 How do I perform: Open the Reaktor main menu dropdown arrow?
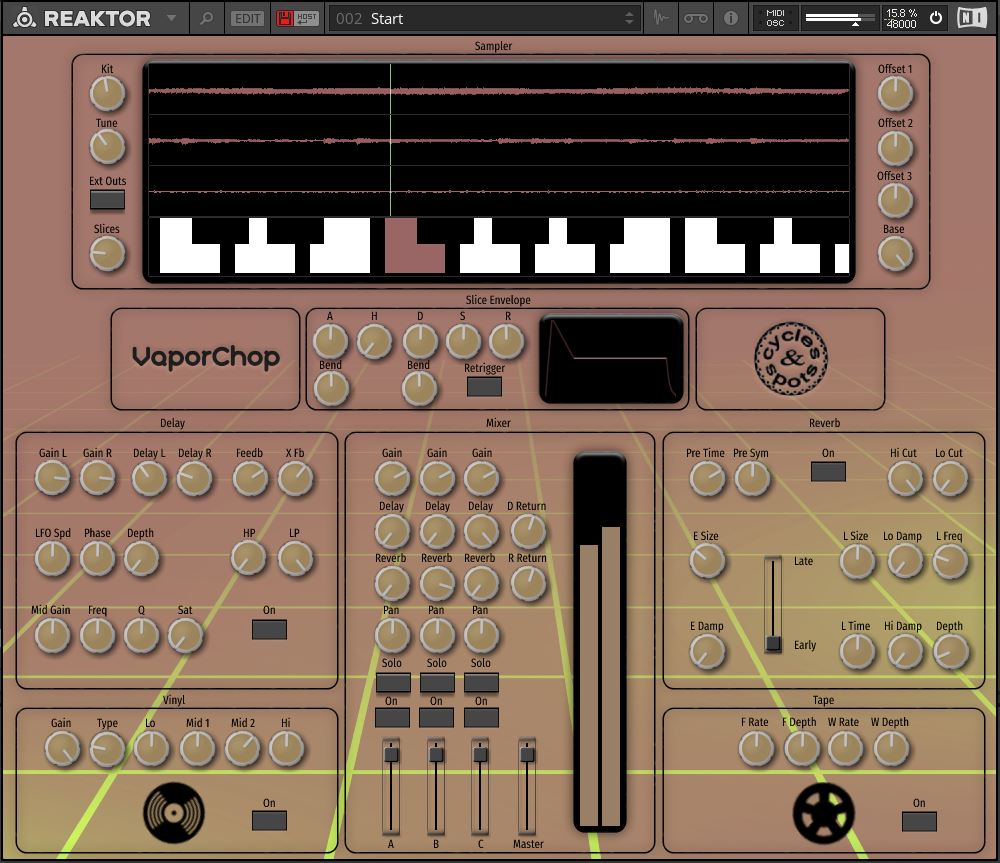coord(172,18)
